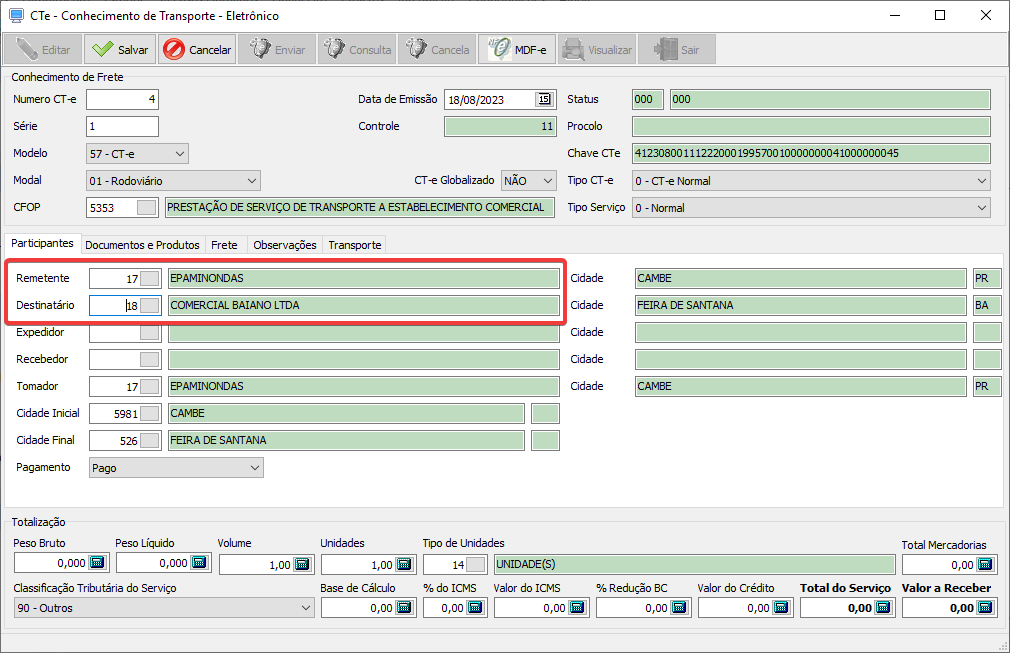Open calculator for Valor a Receber
The width and height of the screenshot is (1010, 653).
pyautogui.click(x=985, y=607)
